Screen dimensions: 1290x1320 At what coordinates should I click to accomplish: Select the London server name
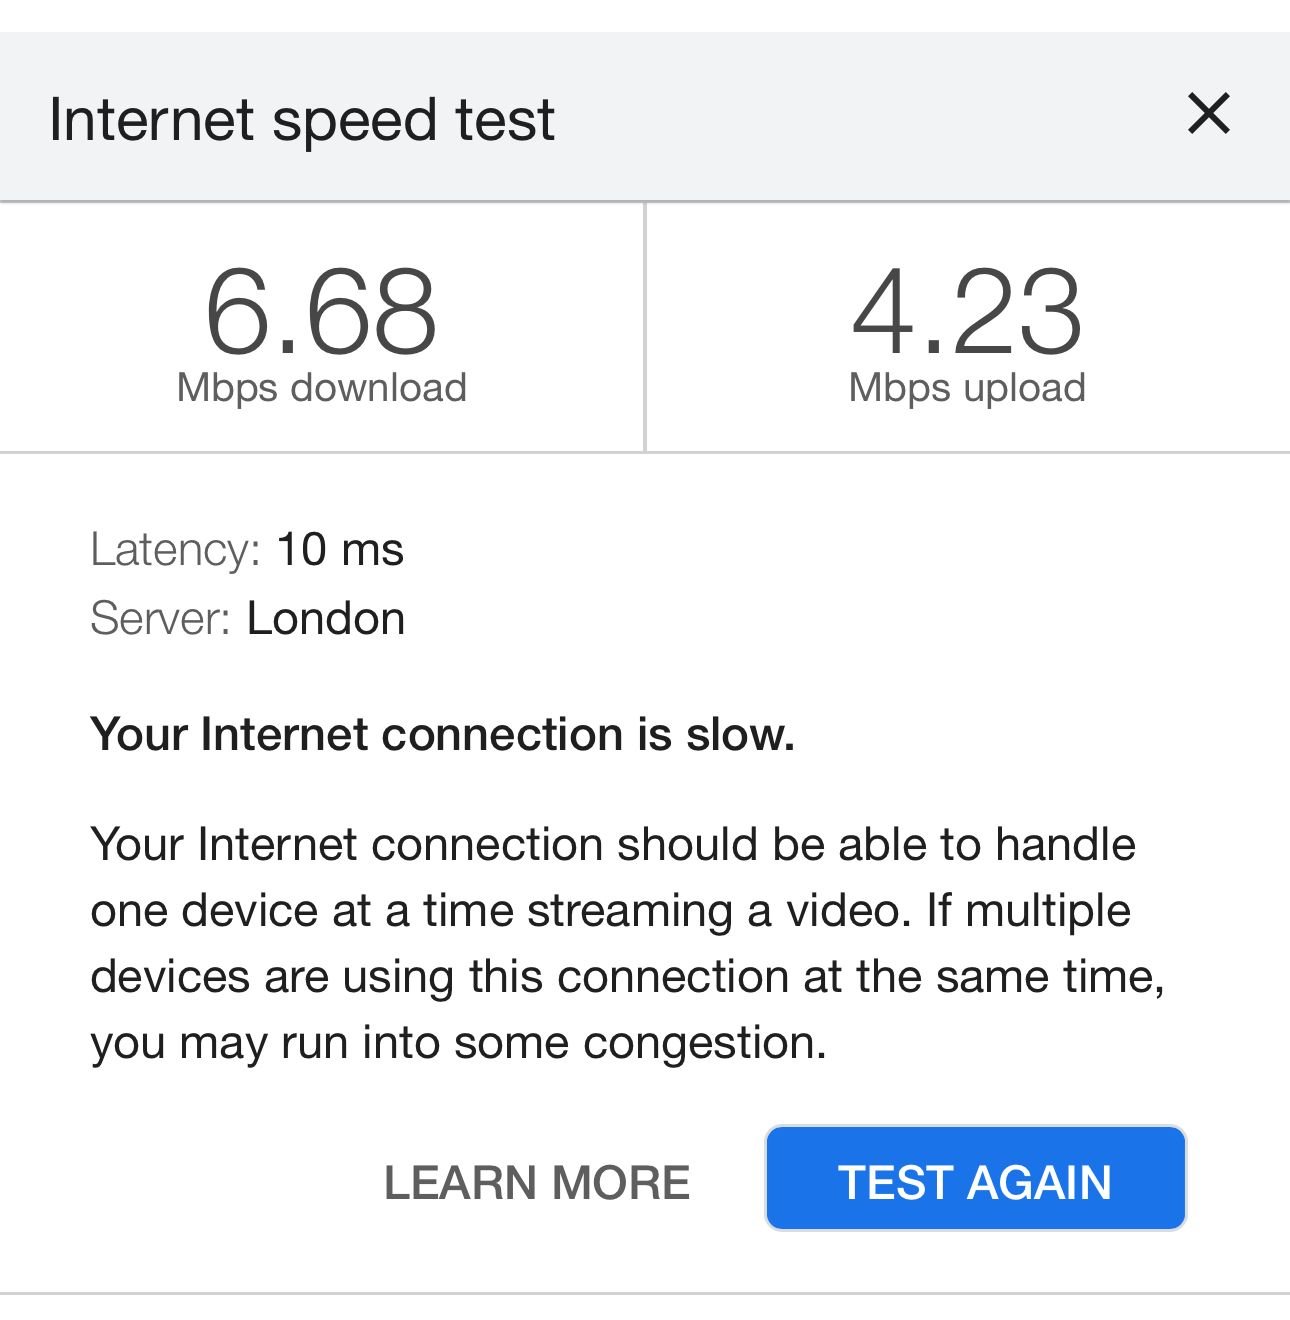tap(326, 619)
